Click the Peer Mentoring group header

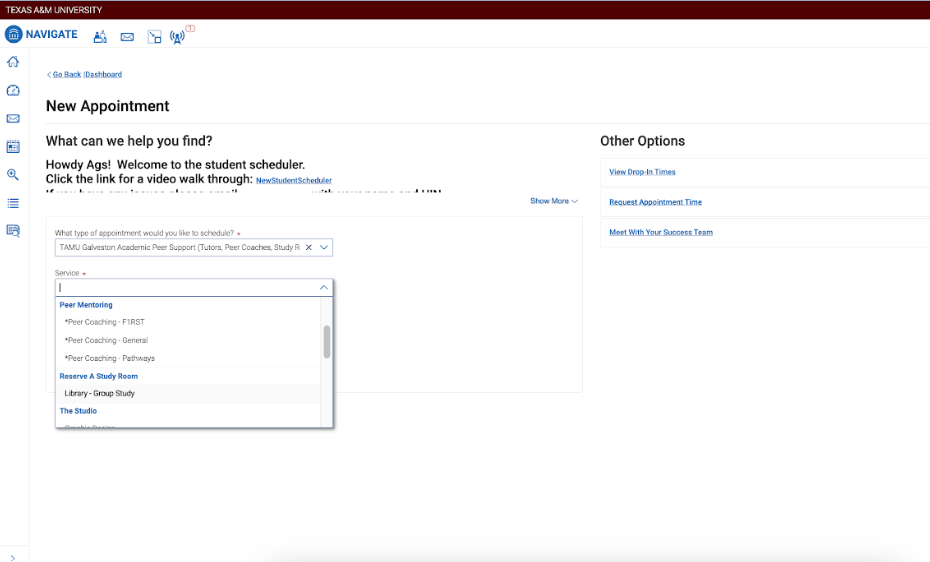86,305
